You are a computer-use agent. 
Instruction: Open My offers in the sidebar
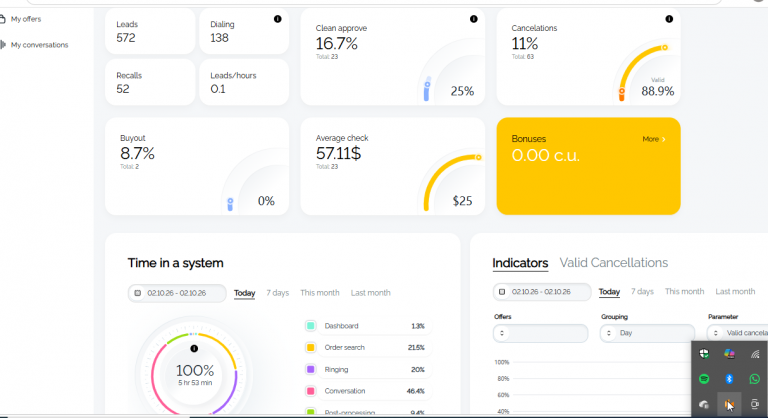26,19
